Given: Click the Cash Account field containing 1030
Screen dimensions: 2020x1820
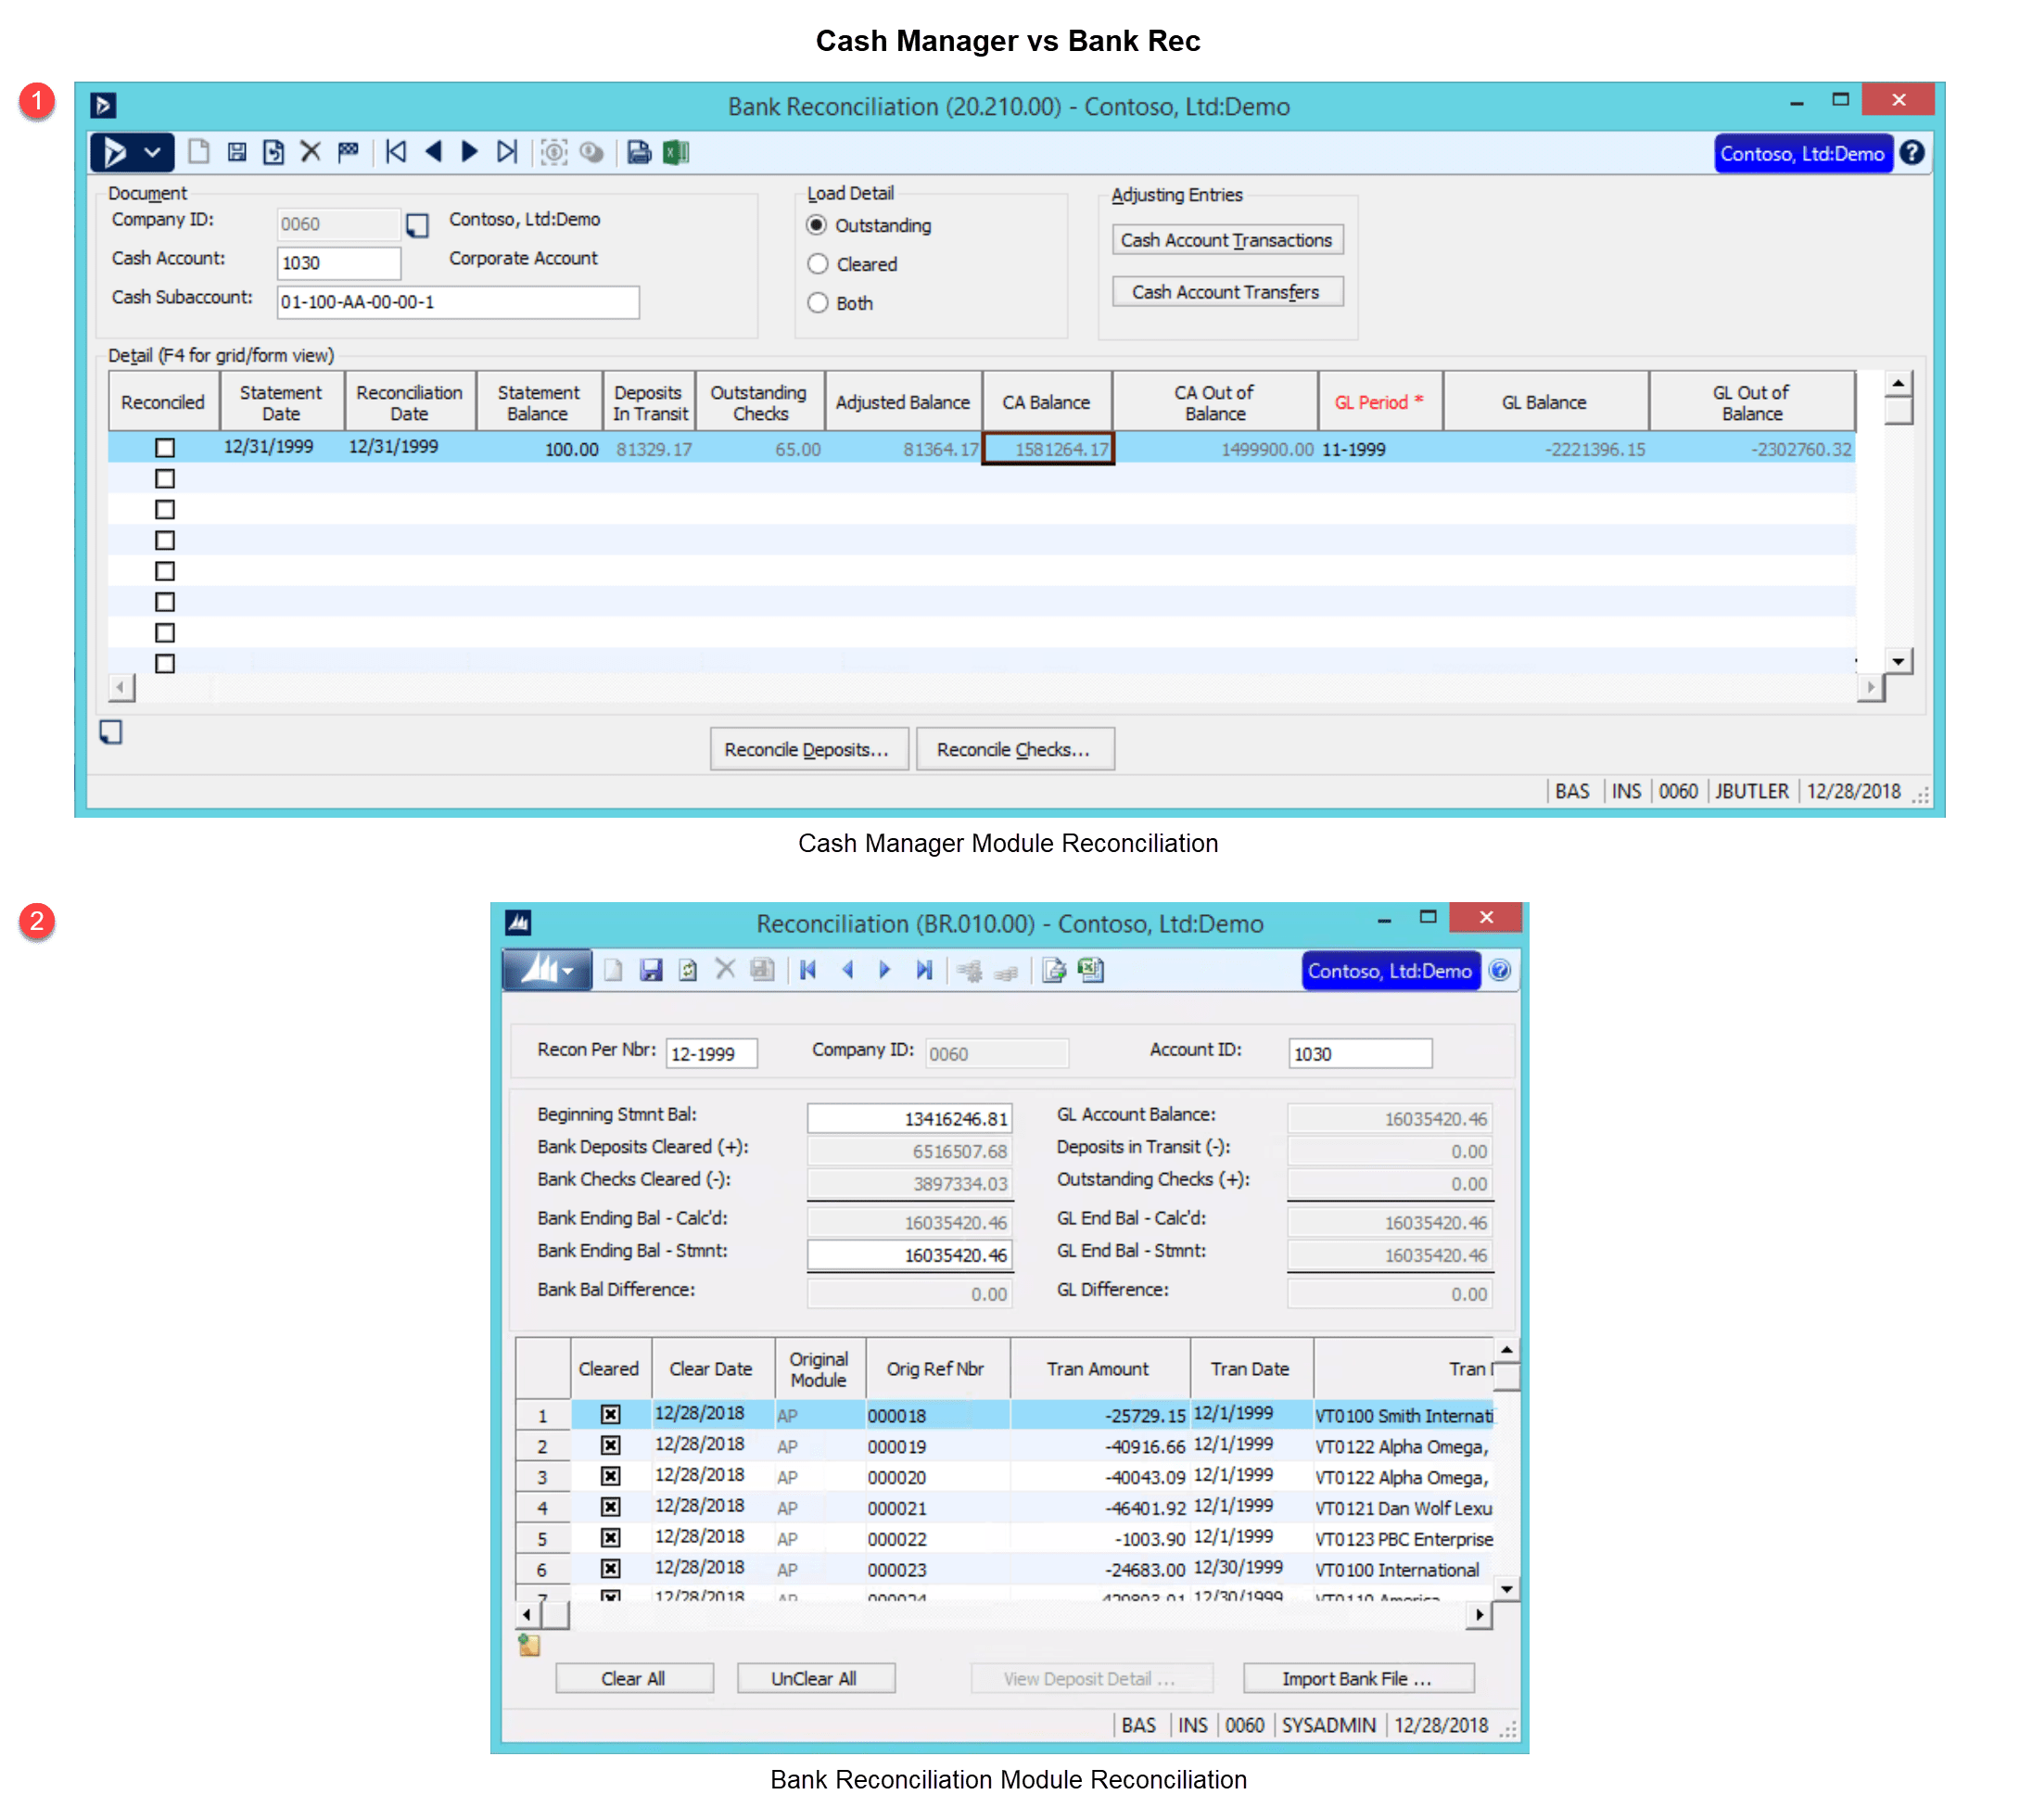Looking at the screenshot, I should [x=338, y=263].
